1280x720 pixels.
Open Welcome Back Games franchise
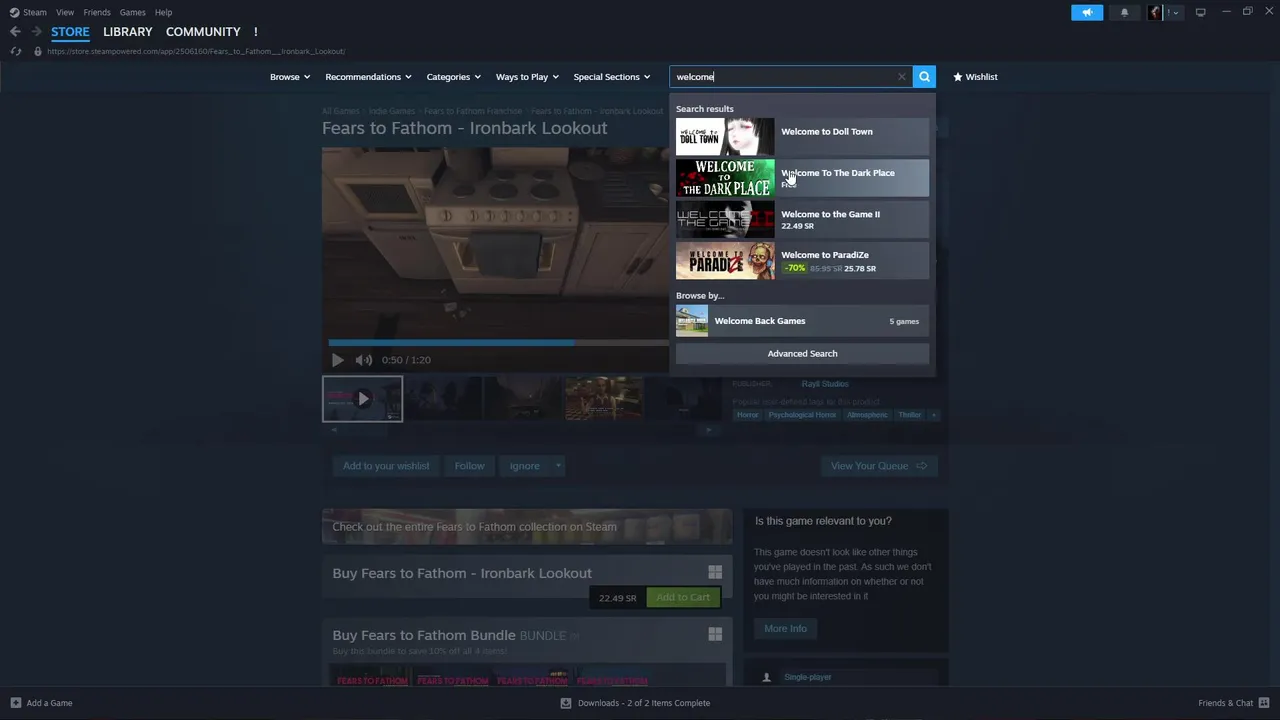[x=802, y=321]
